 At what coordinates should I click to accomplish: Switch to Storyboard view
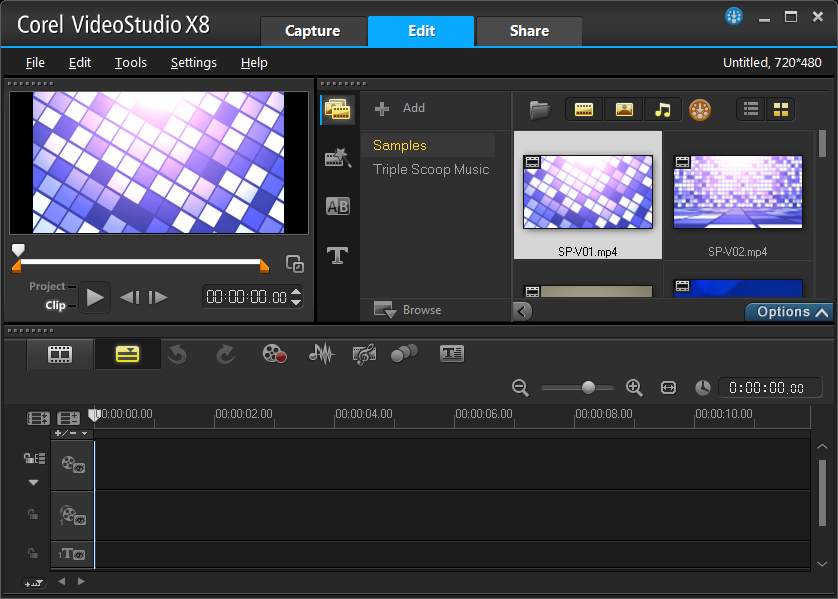60,354
